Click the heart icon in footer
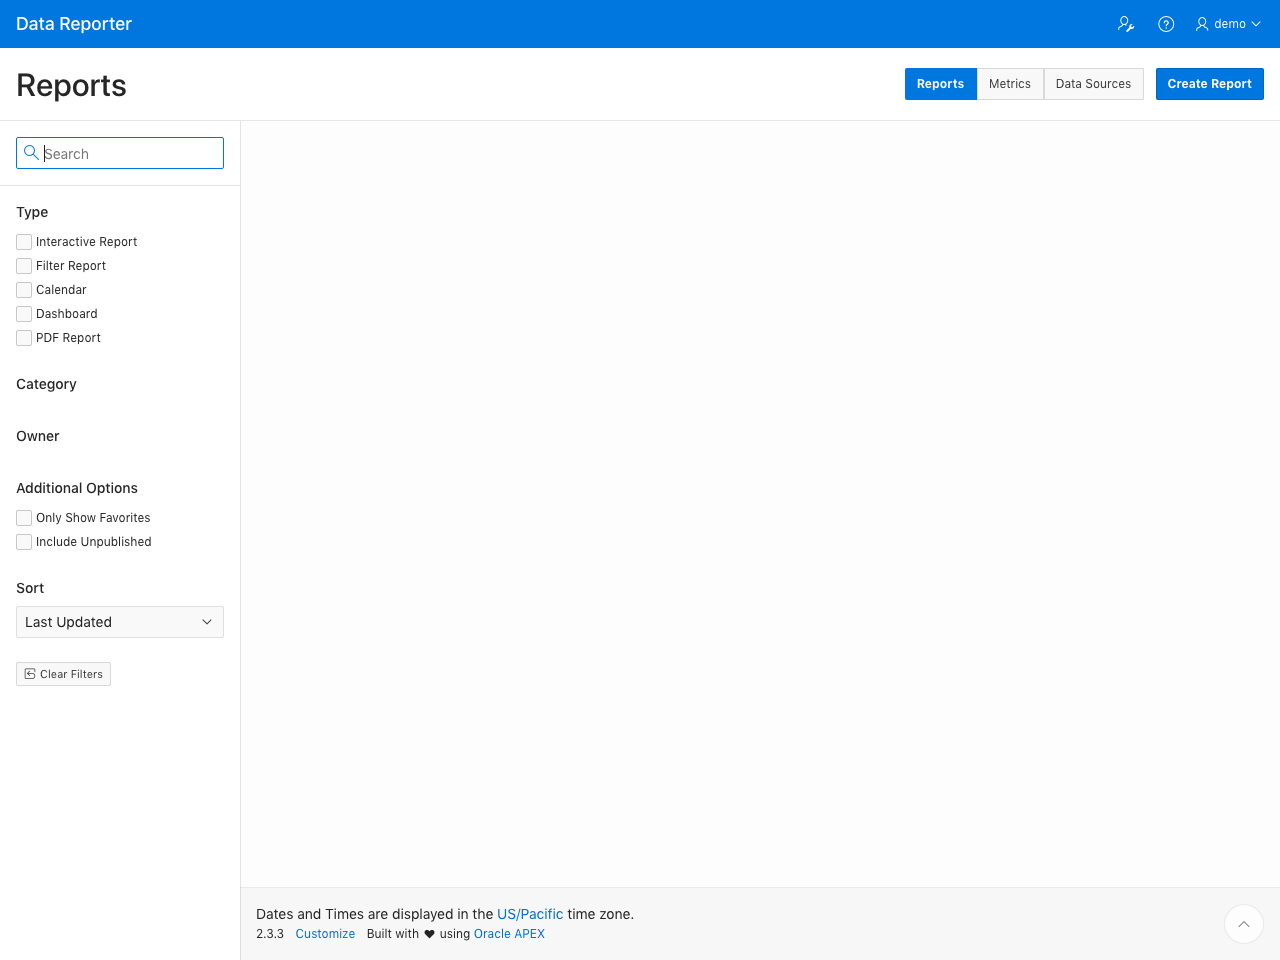 (430, 934)
